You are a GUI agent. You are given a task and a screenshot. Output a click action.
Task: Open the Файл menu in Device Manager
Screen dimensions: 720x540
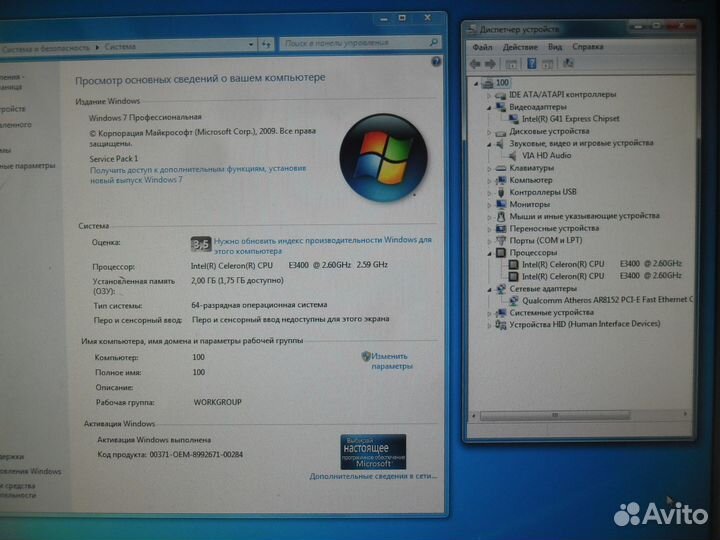(x=482, y=47)
